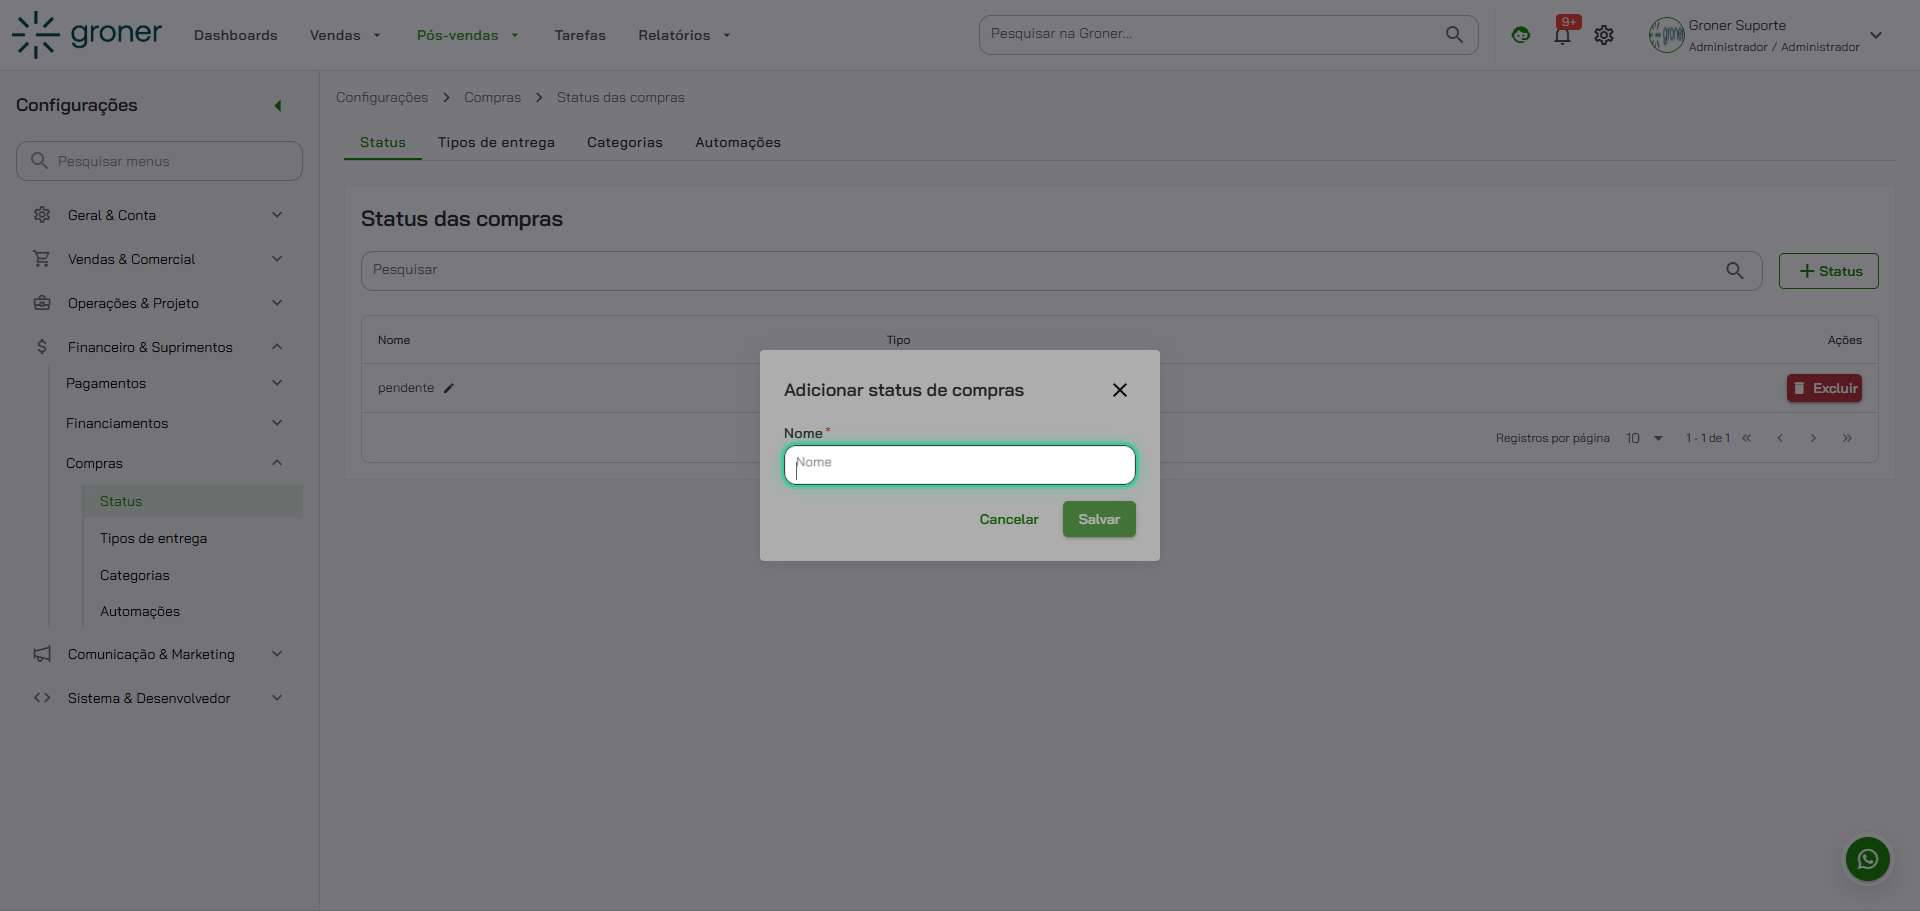Click the Groner logo
This screenshot has height=911, width=1920.
(x=86, y=33)
